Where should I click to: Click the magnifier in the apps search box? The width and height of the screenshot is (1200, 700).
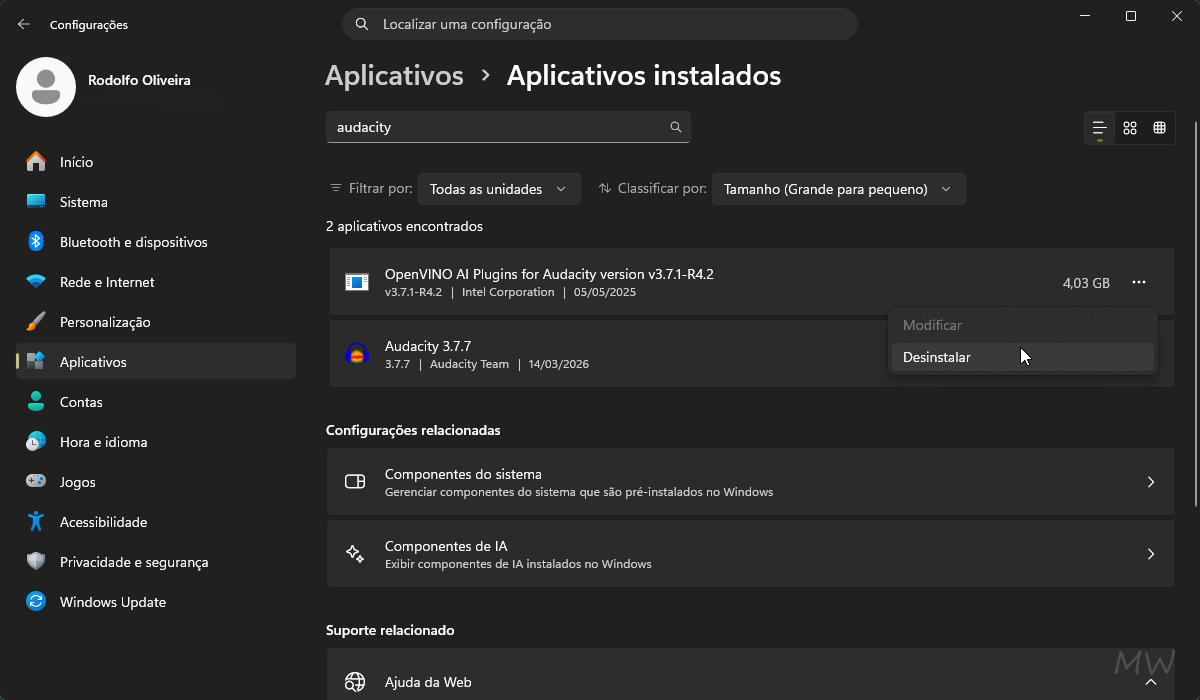point(675,127)
